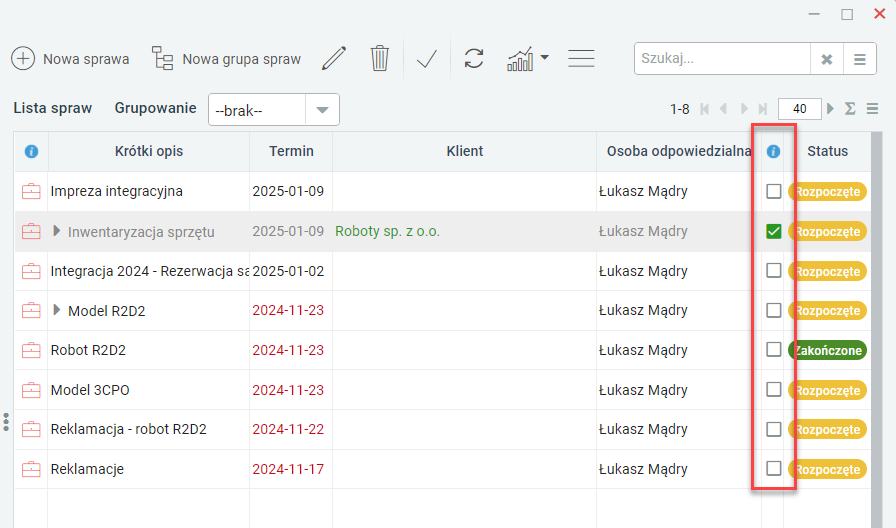Click briefcase icon of Reklamacje row
The image size is (896, 528).
(x=31, y=469)
